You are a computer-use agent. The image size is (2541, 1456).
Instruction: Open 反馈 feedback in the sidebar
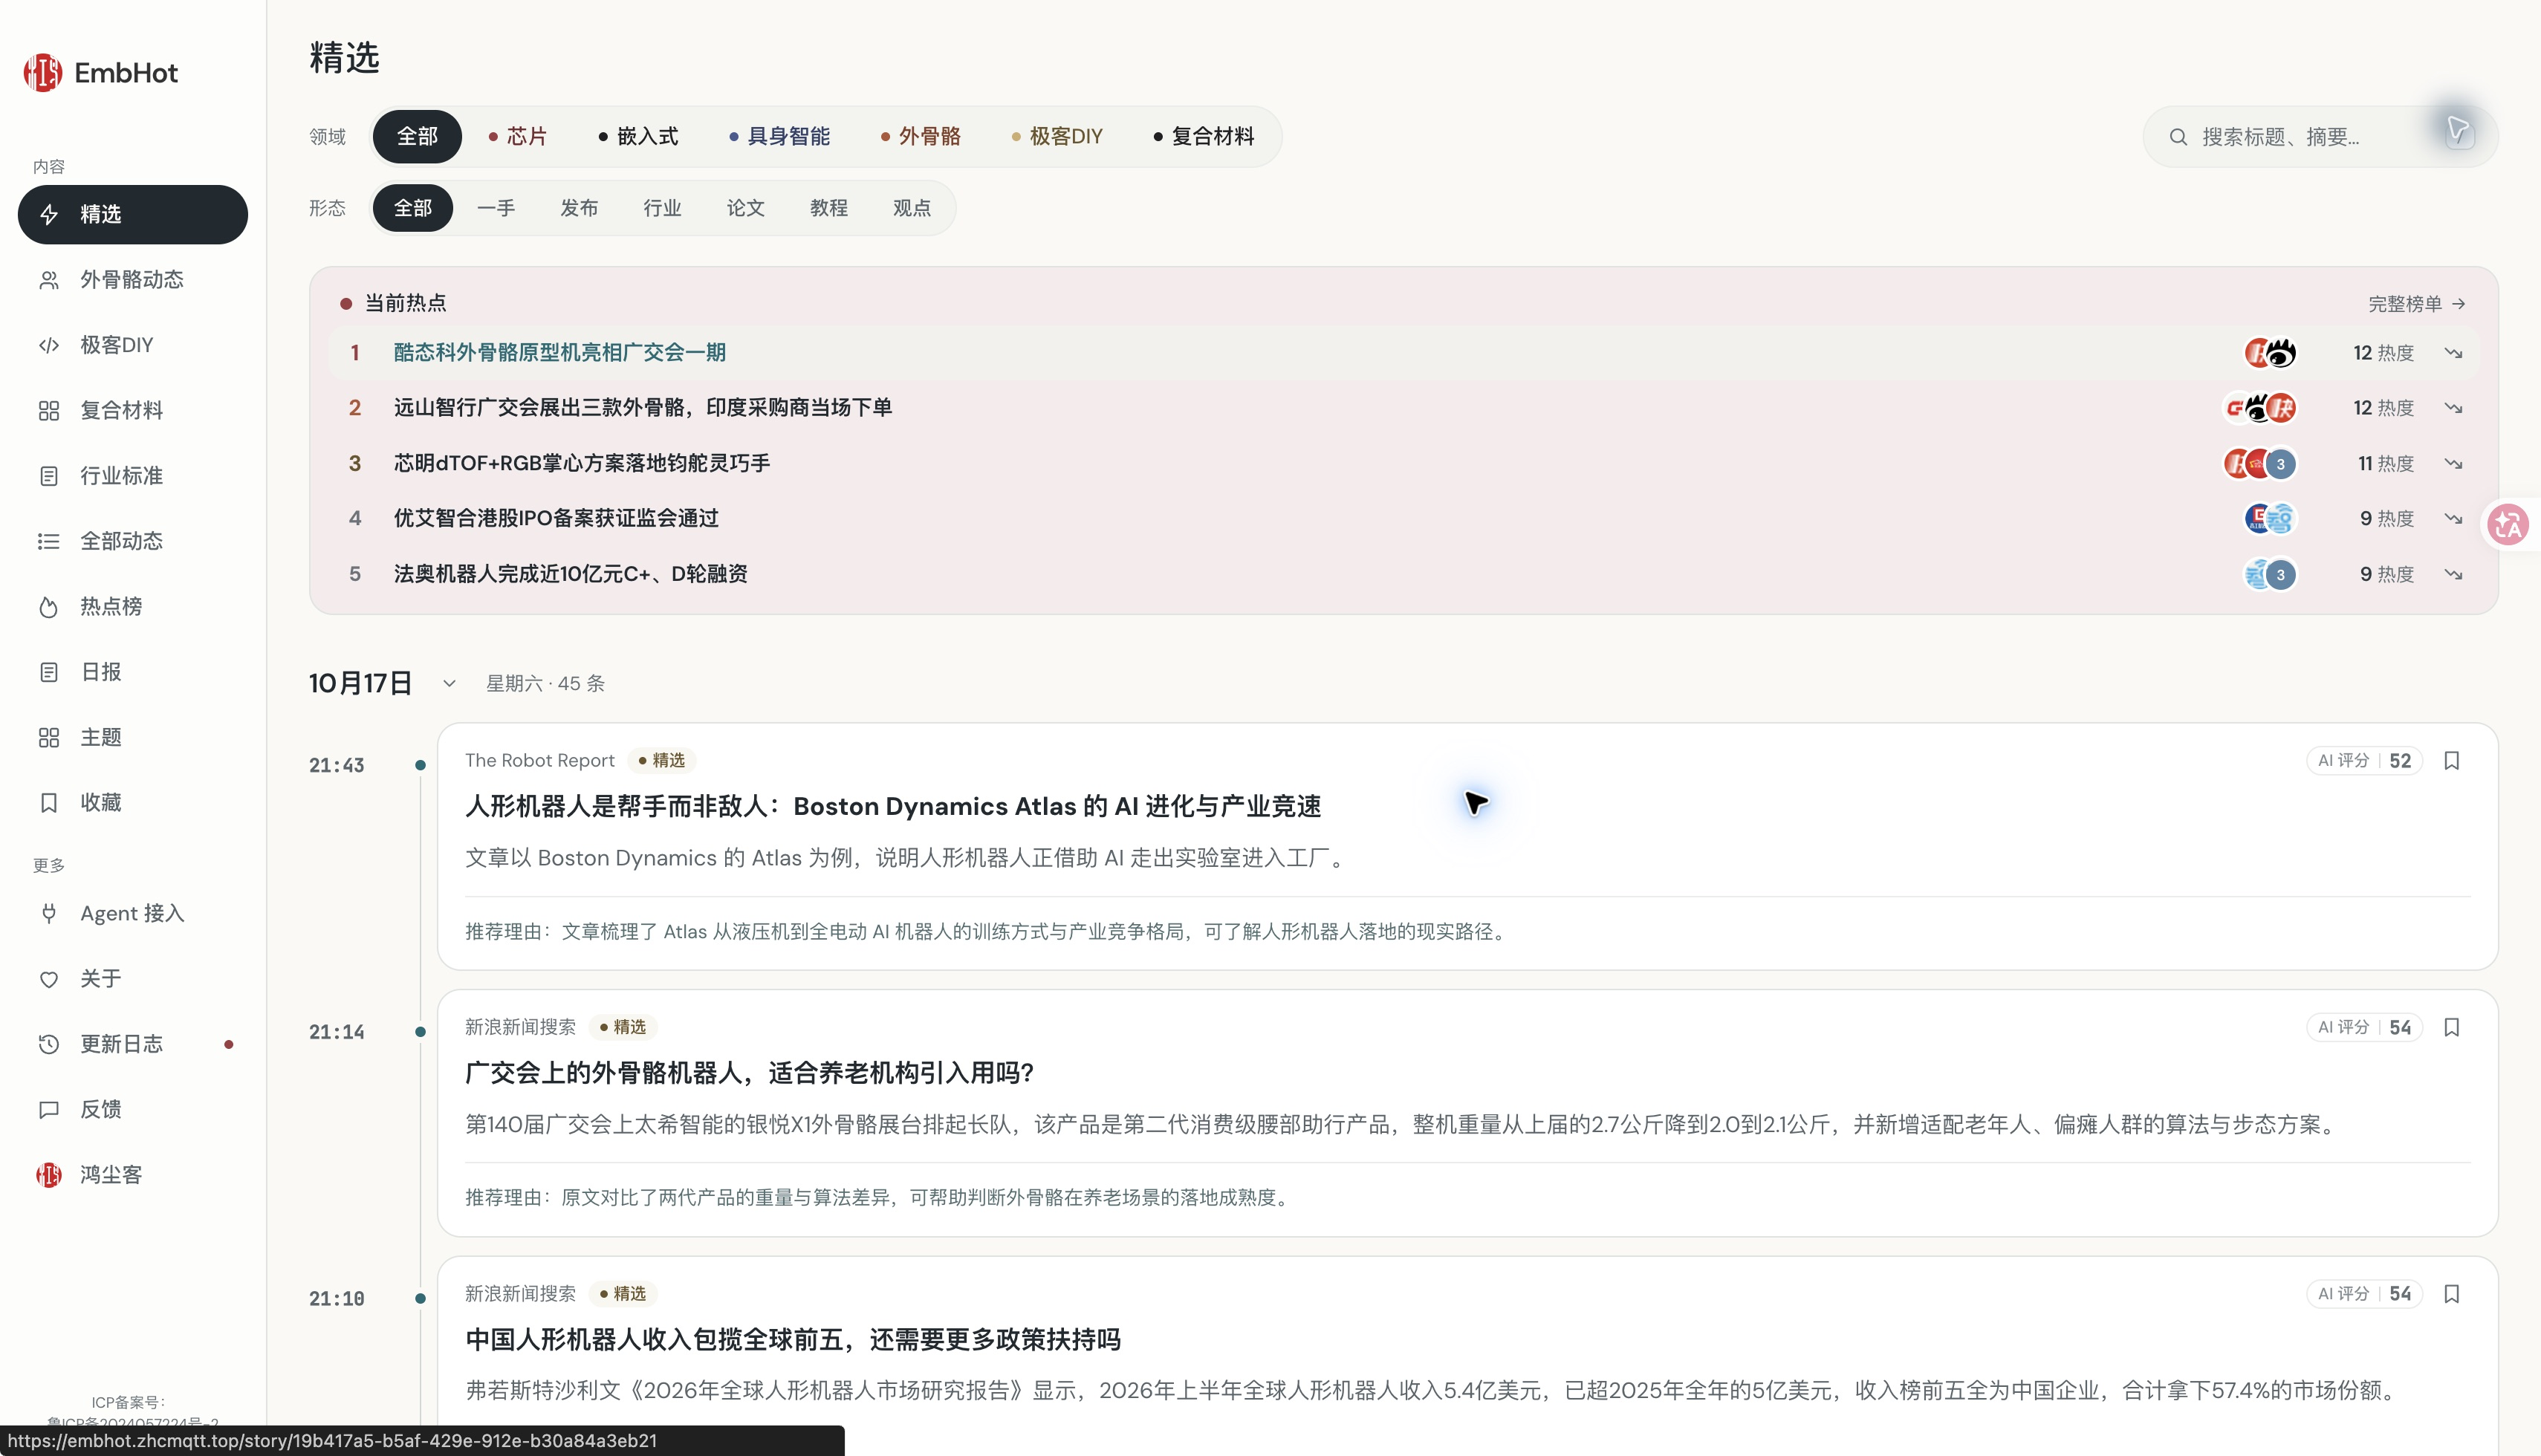(x=132, y=1109)
